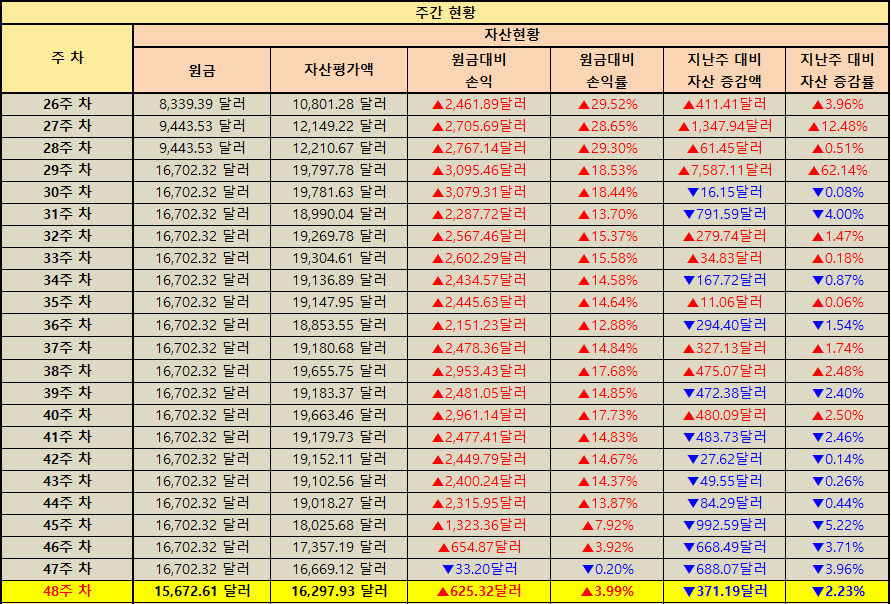Screen dimensions: 891x604
Task: Click the 원금 column header
Action: (x=201, y=70)
